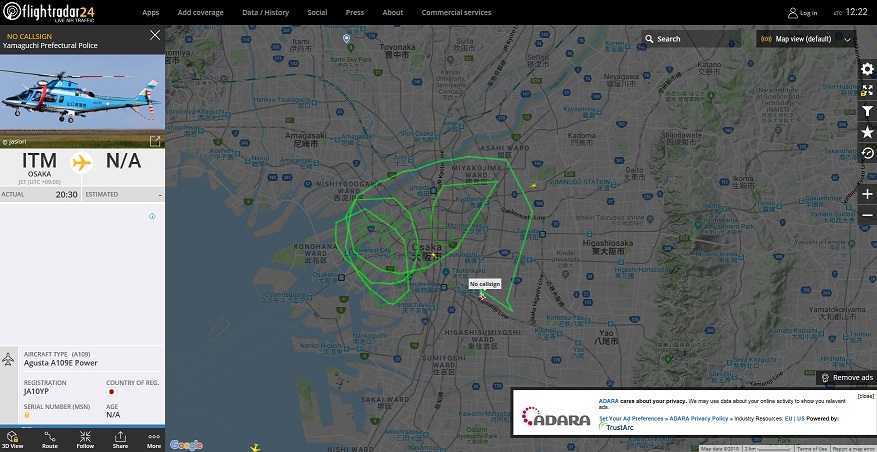
Task: Zoom out with the minus button
Action: (867, 215)
